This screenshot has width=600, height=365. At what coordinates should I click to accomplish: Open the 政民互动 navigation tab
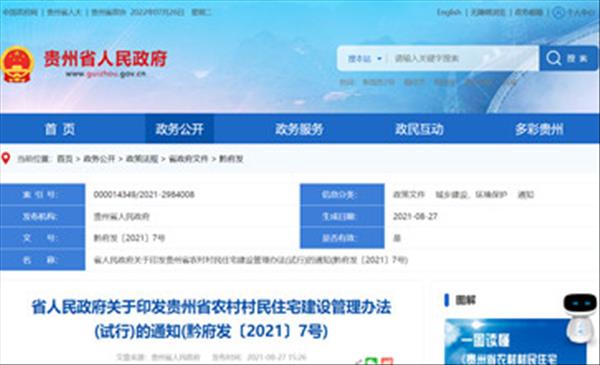419,129
